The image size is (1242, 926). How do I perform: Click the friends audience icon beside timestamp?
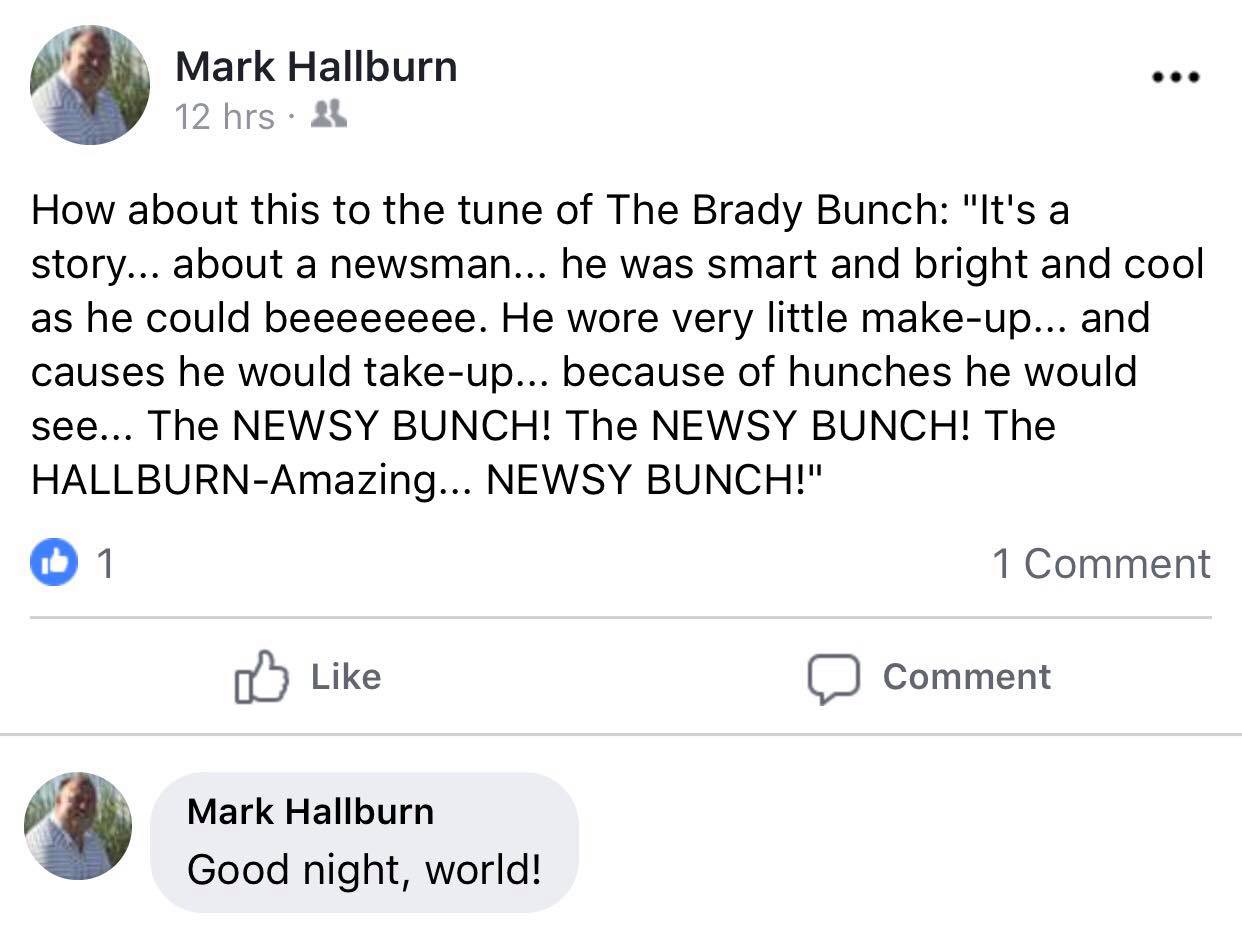(x=329, y=115)
